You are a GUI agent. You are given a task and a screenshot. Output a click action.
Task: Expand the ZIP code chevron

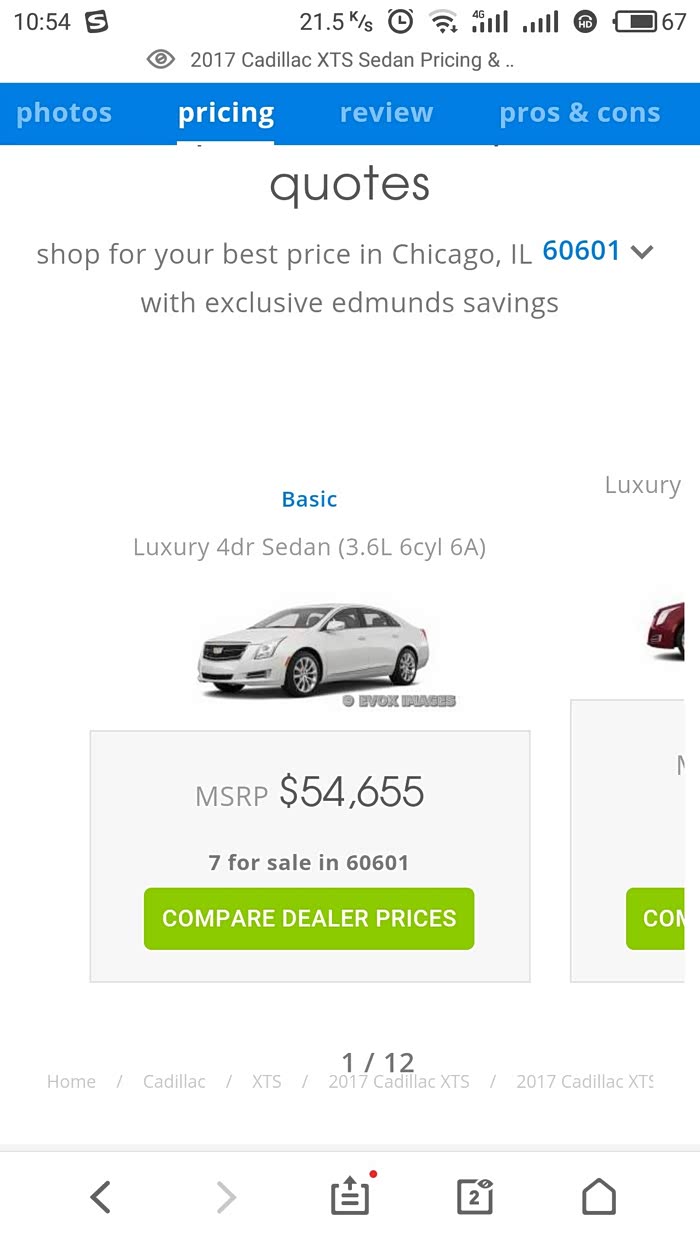tap(642, 252)
